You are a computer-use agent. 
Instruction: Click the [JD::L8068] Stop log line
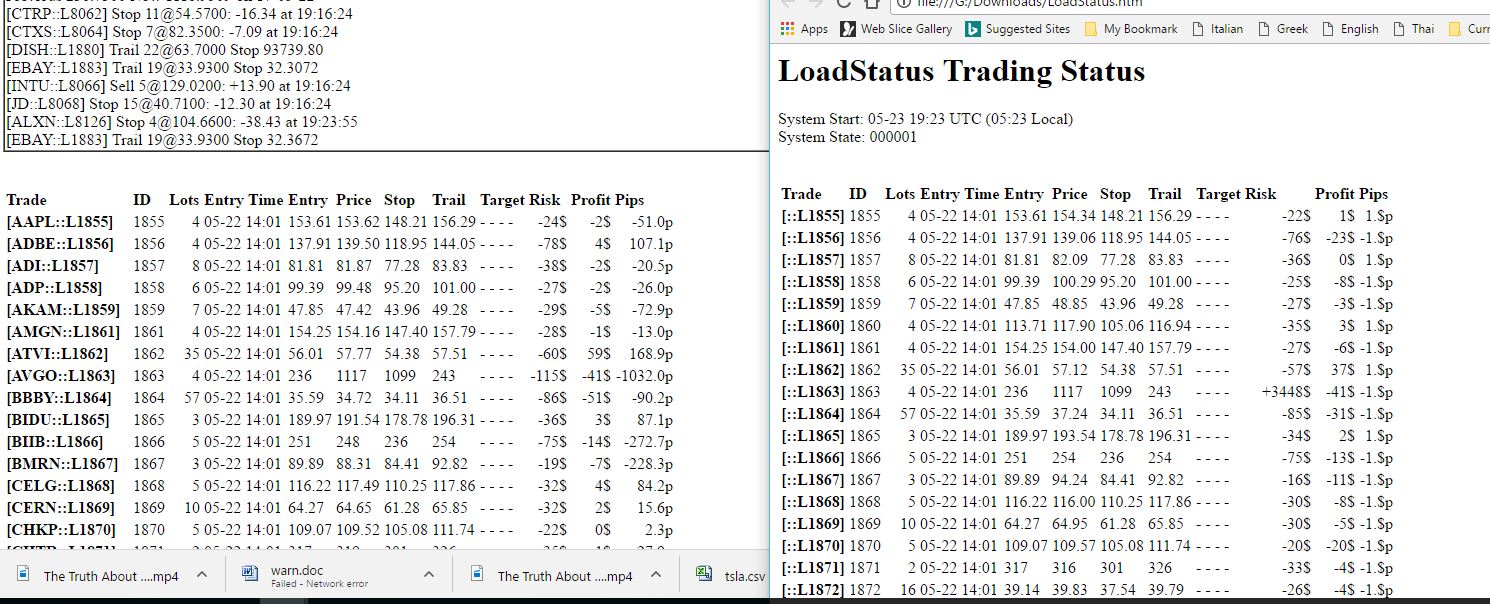coord(168,104)
